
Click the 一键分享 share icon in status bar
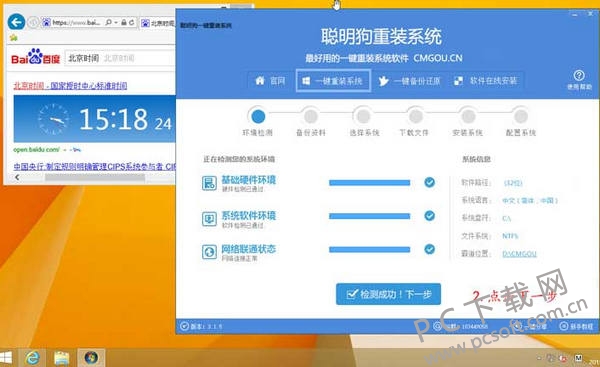(518, 326)
